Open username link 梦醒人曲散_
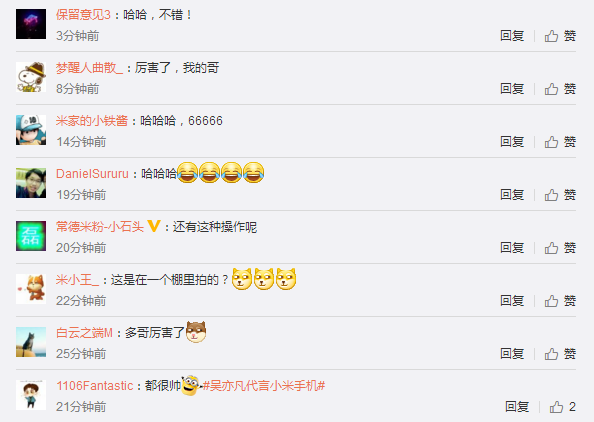 pos(89,68)
